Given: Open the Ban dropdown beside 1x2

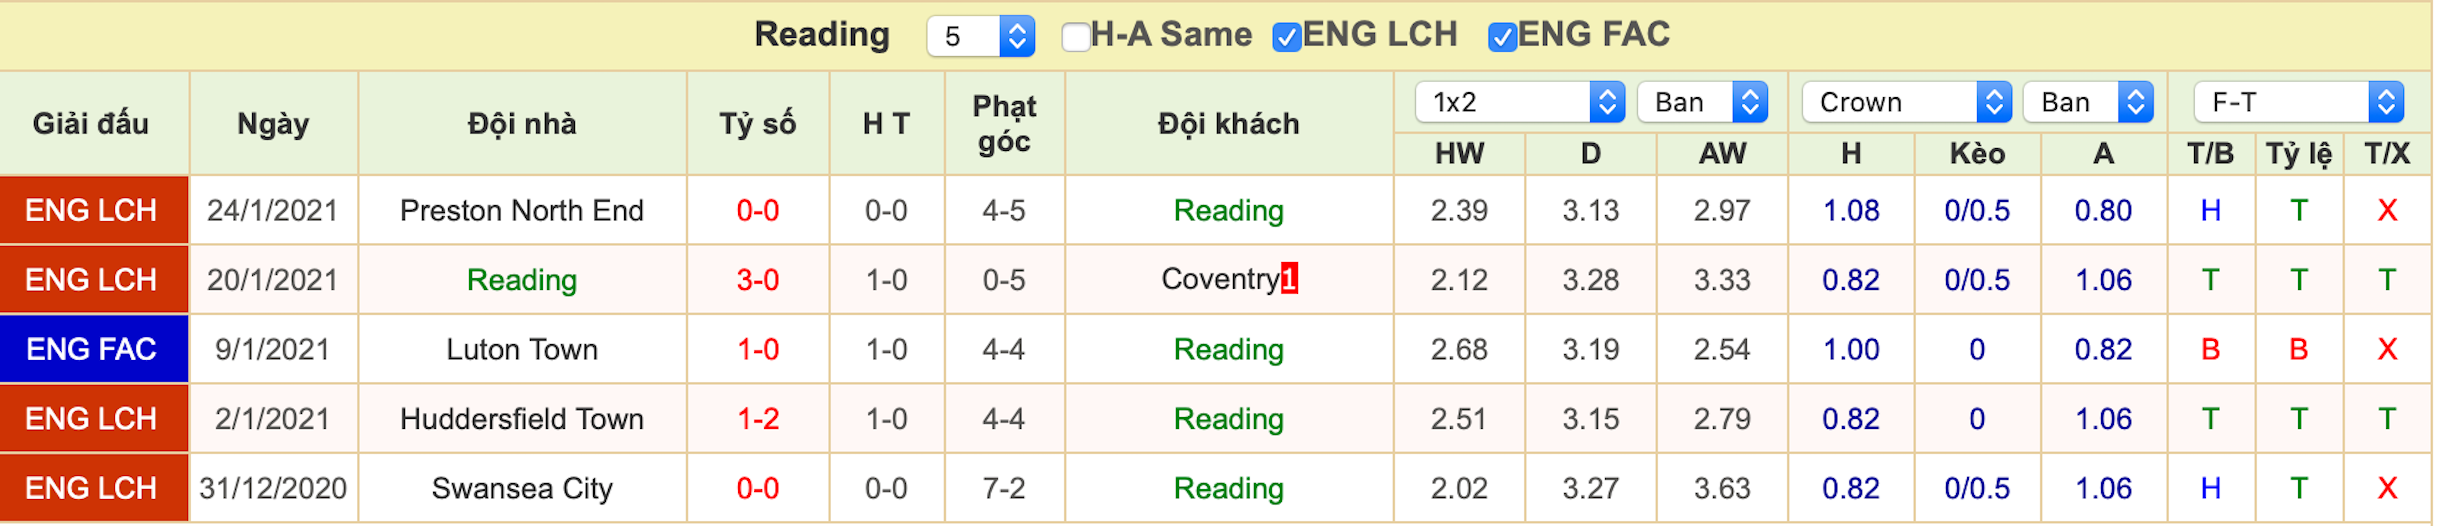Looking at the screenshot, I should [x=1703, y=102].
